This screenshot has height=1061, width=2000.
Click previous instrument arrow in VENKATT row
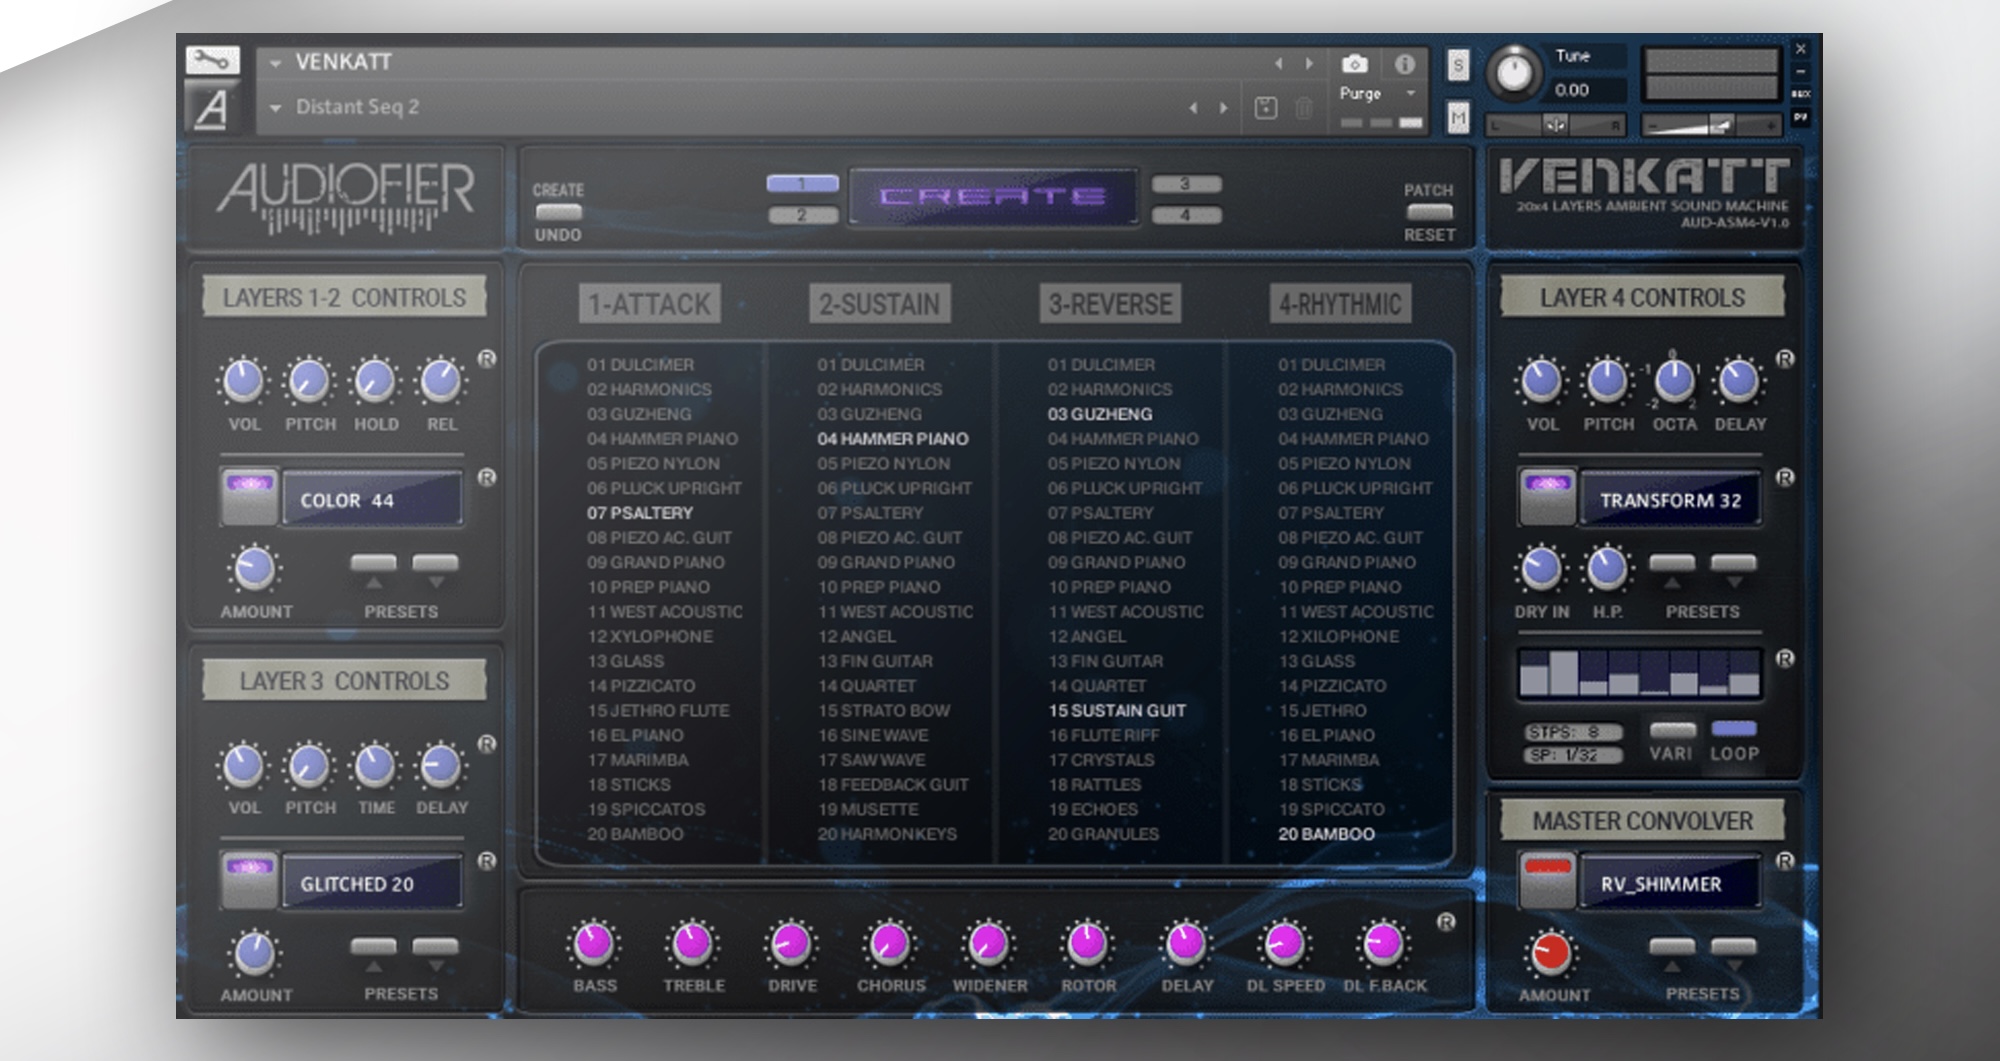(1278, 64)
